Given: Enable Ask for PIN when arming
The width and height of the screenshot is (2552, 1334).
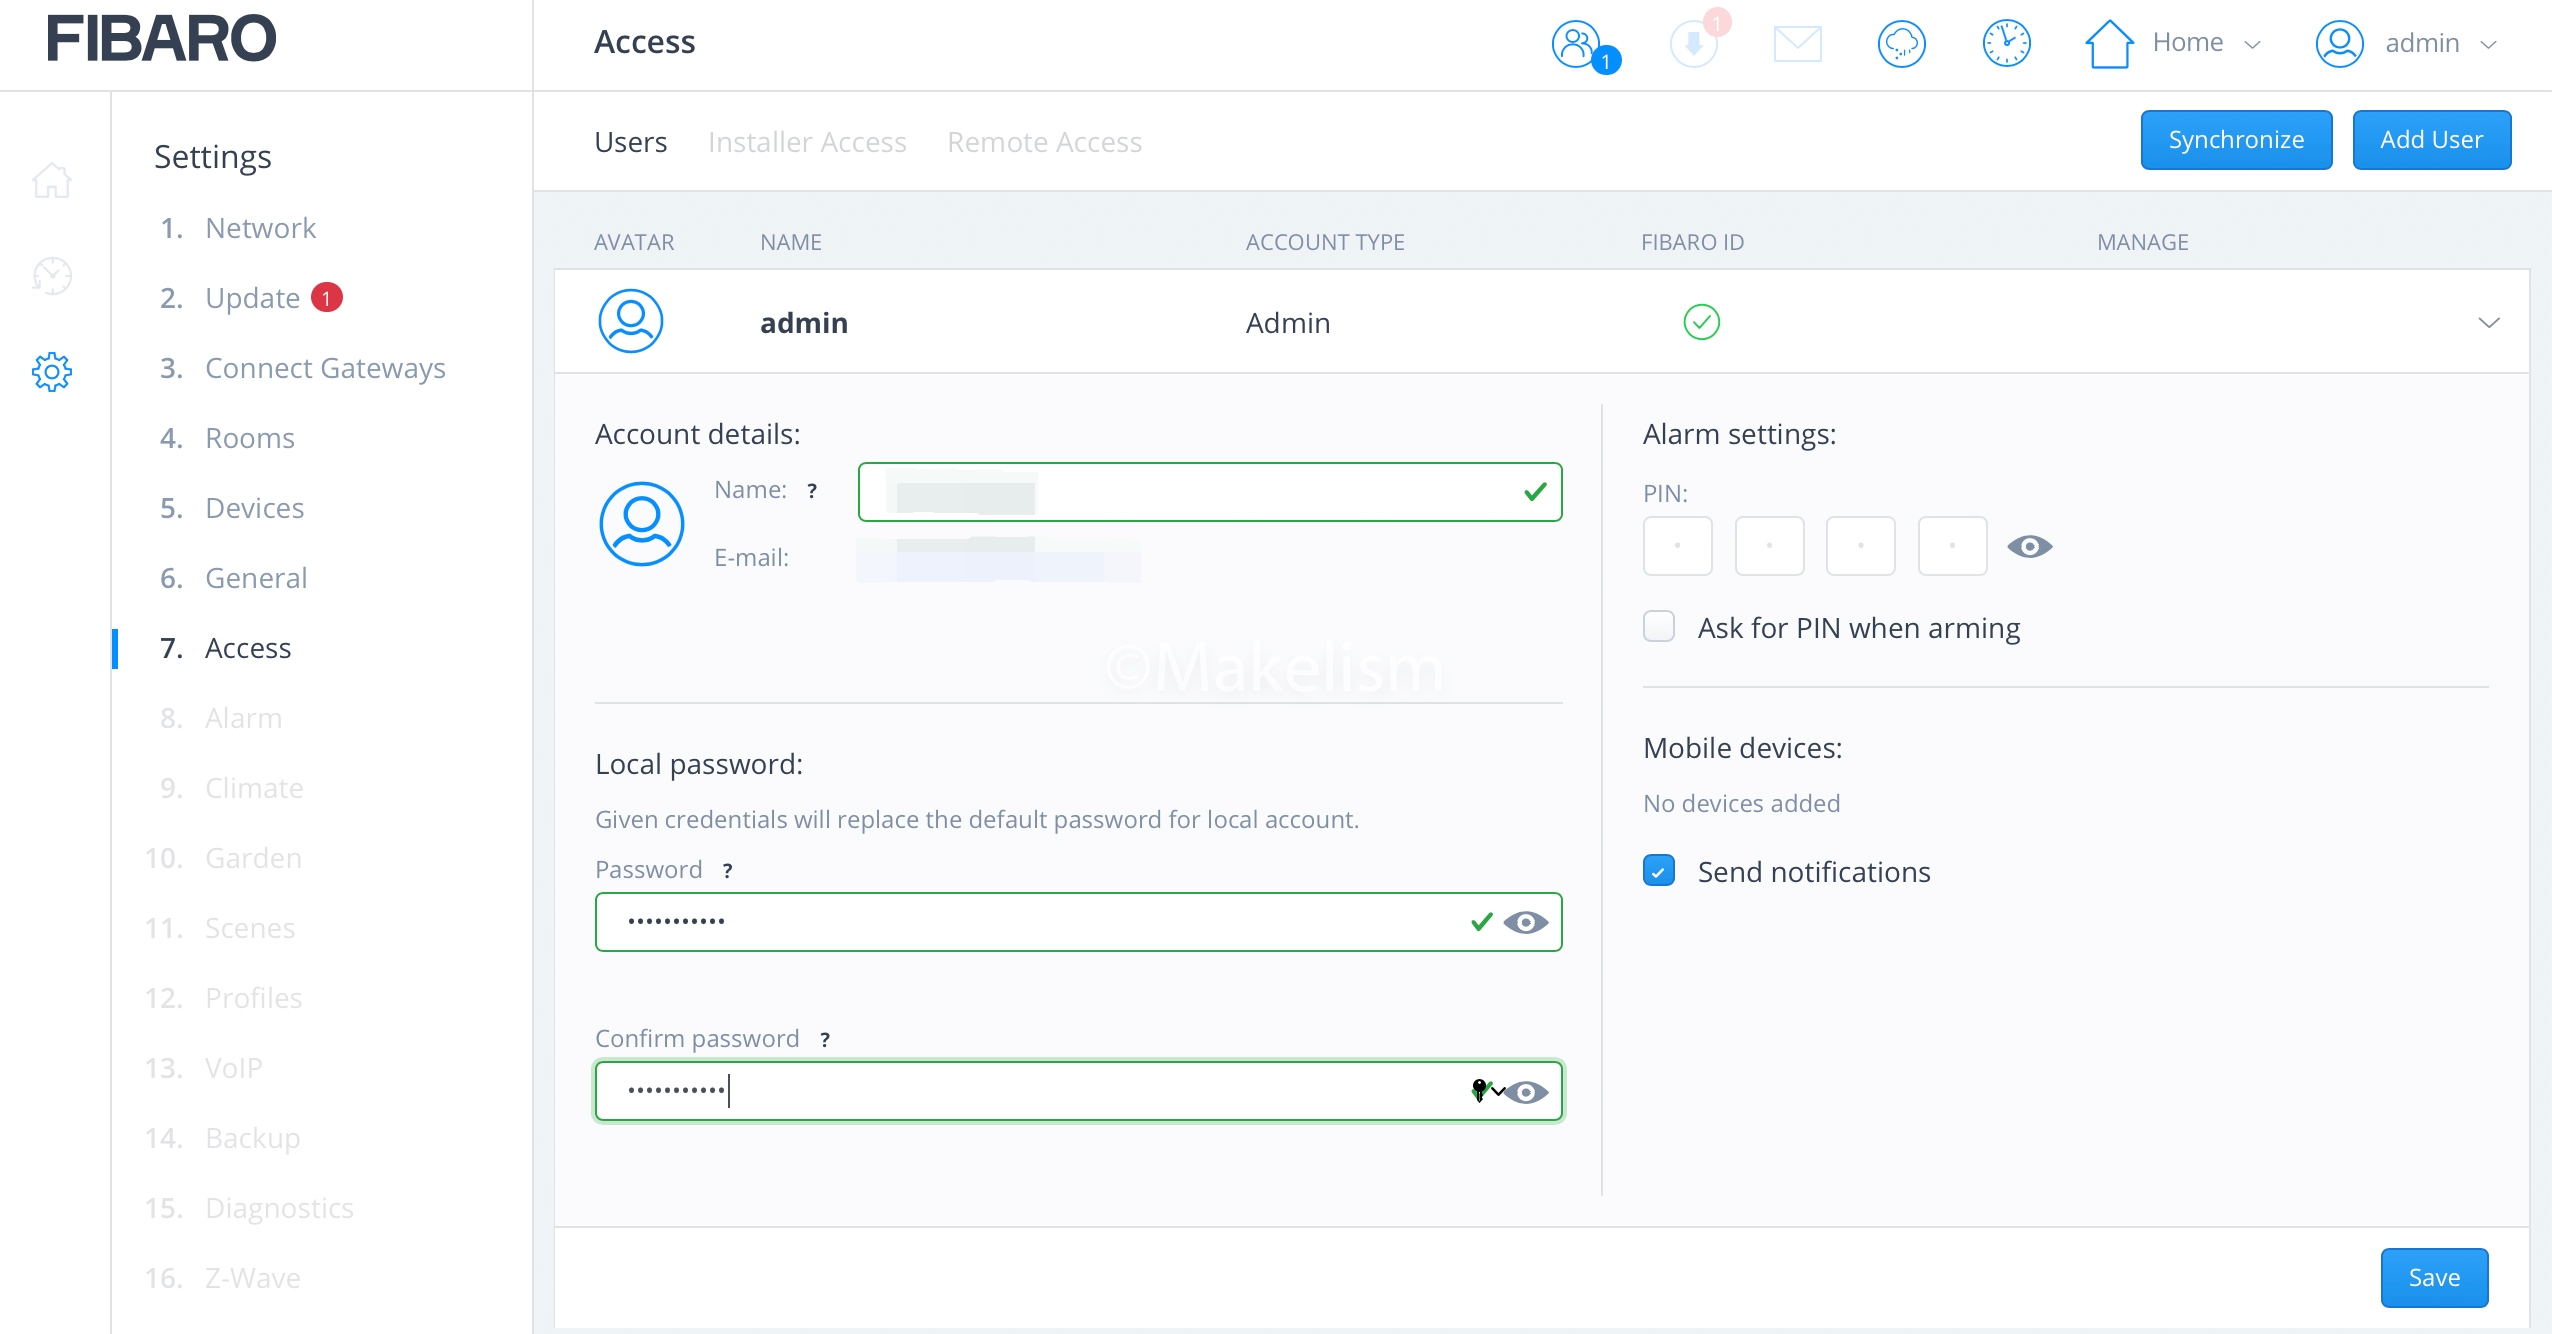Looking at the screenshot, I should 1659,627.
